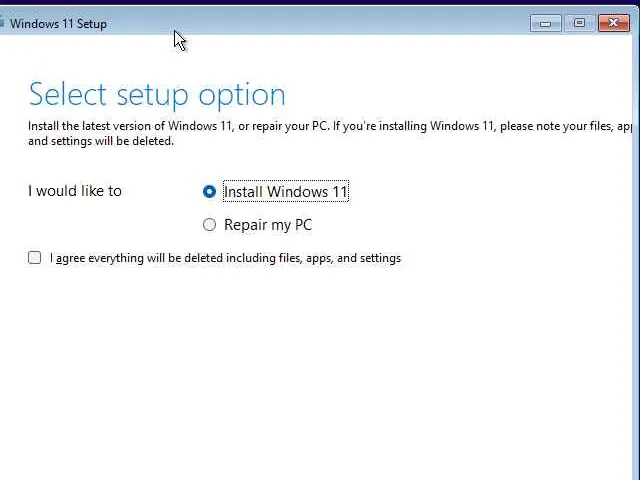Image resolution: width=640 pixels, height=480 pixels.
Task: Maximize the Windows 11 Setup window
Action: click(579, 23)
